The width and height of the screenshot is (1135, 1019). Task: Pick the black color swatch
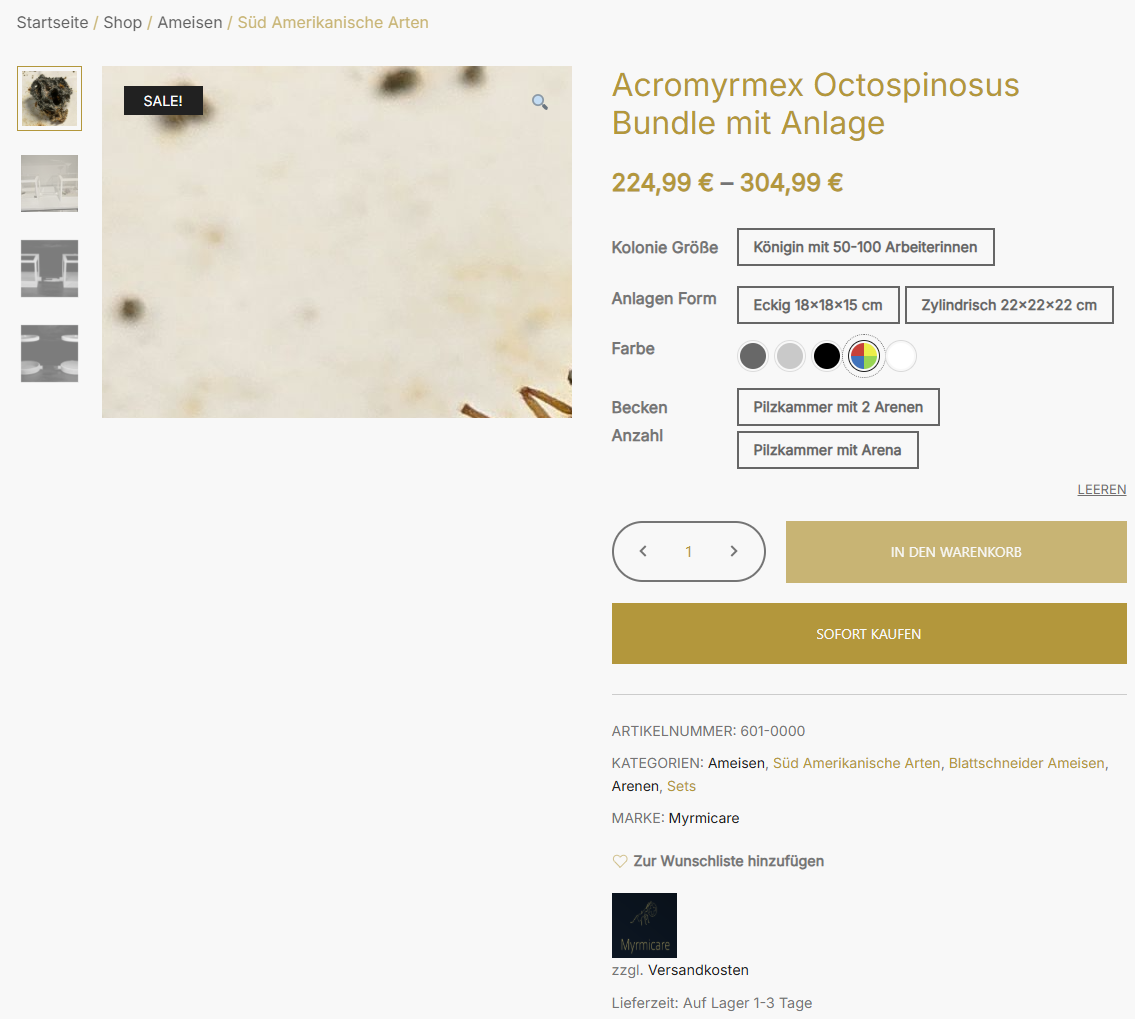(827, 356)
